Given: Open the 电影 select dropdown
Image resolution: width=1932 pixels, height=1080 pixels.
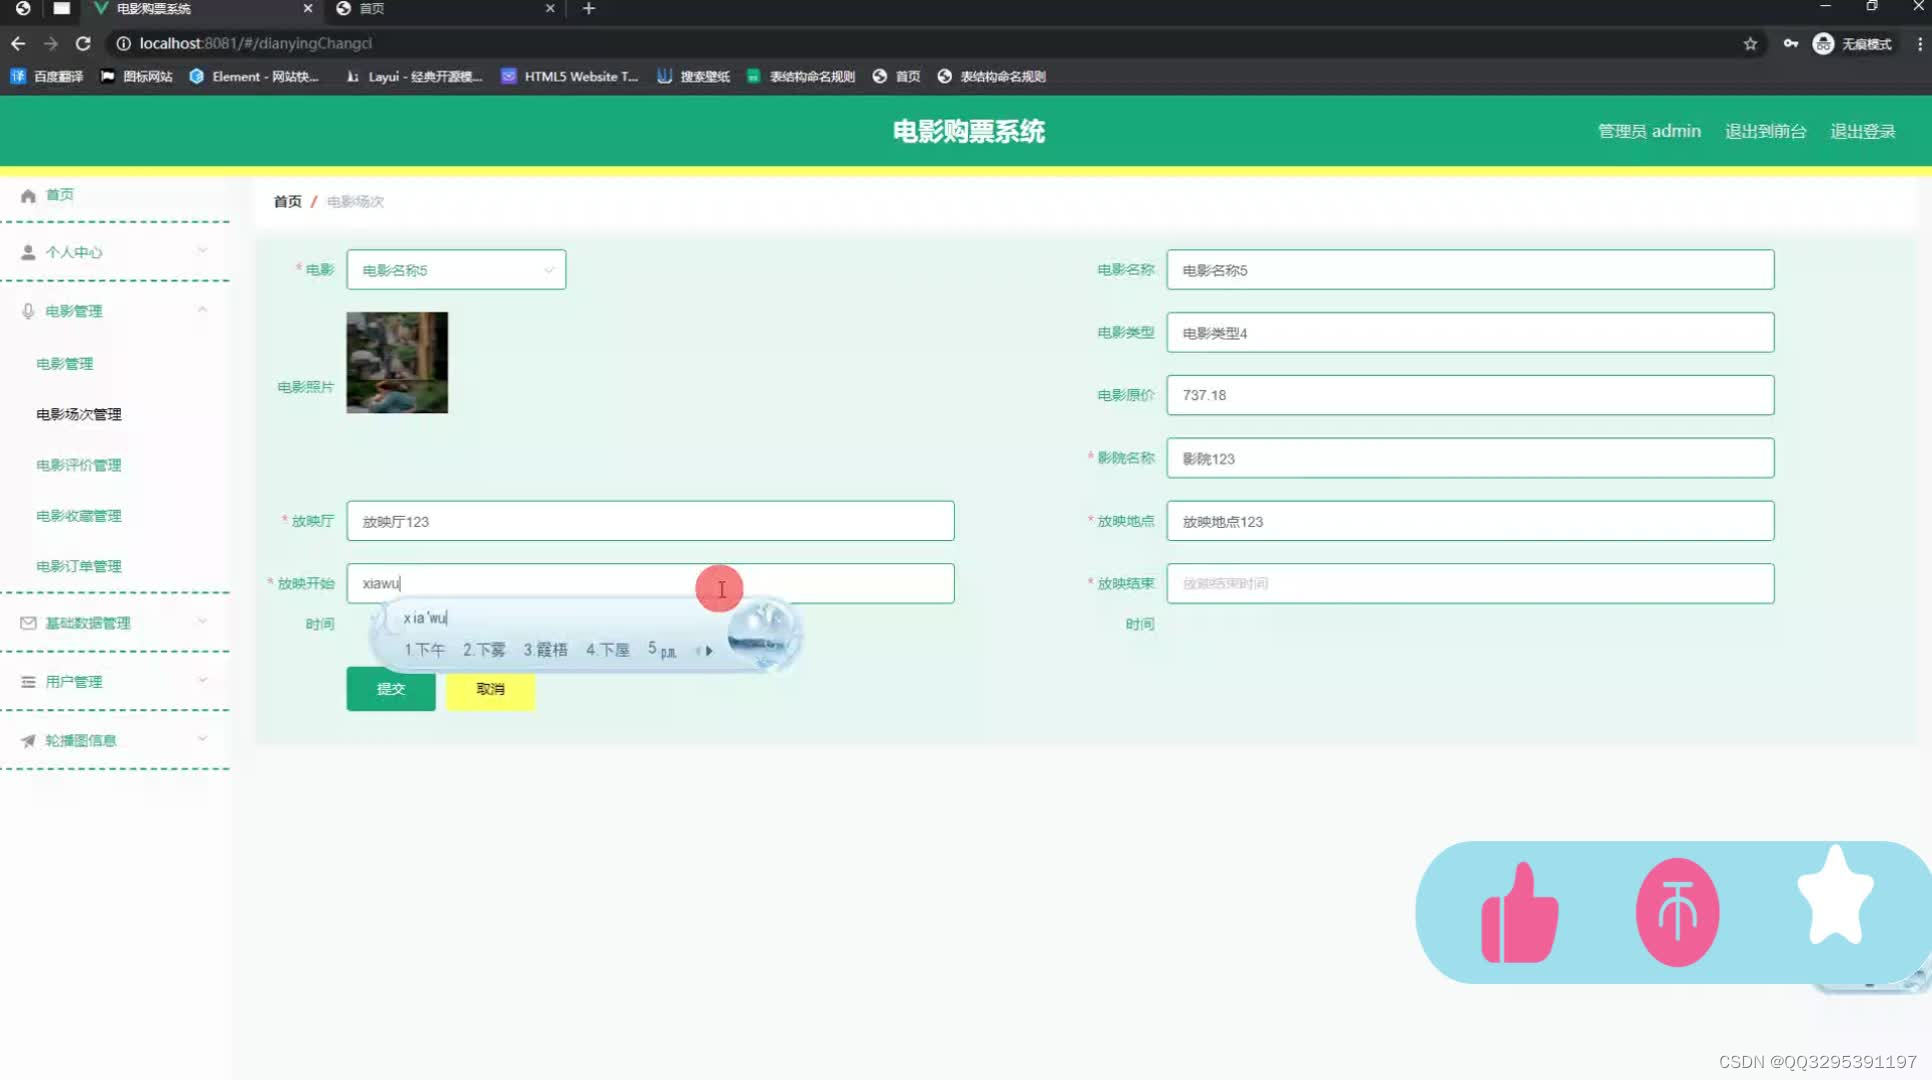Looking at the screenshot, I should (456, 270).
